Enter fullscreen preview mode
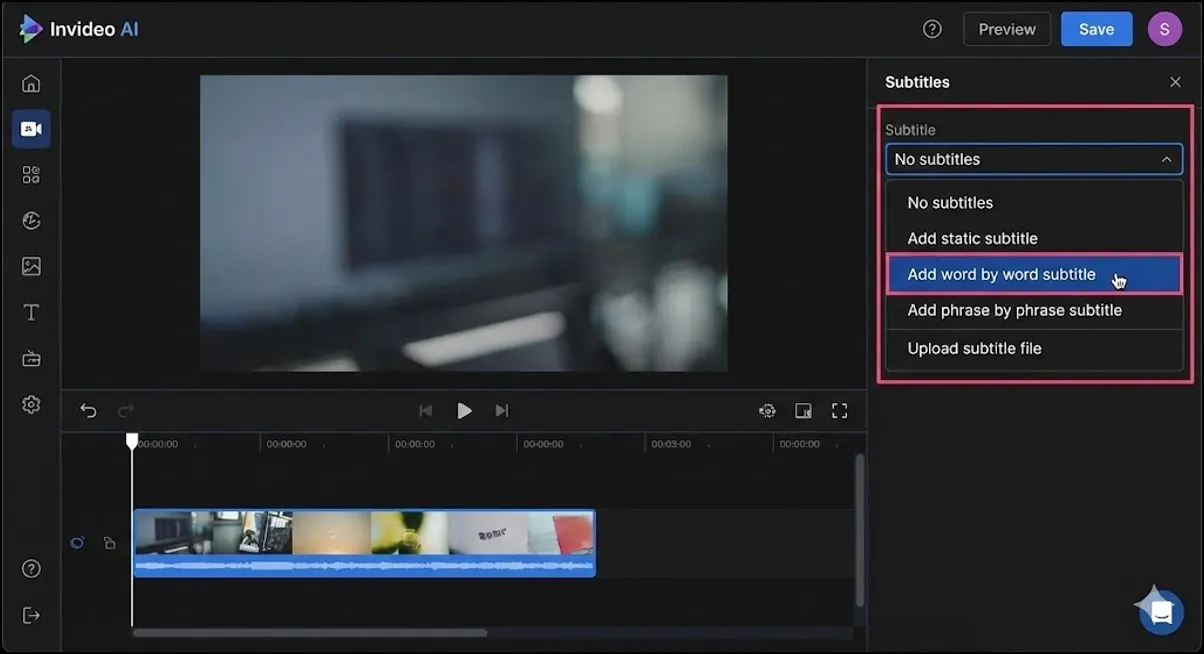 (839, 410)
